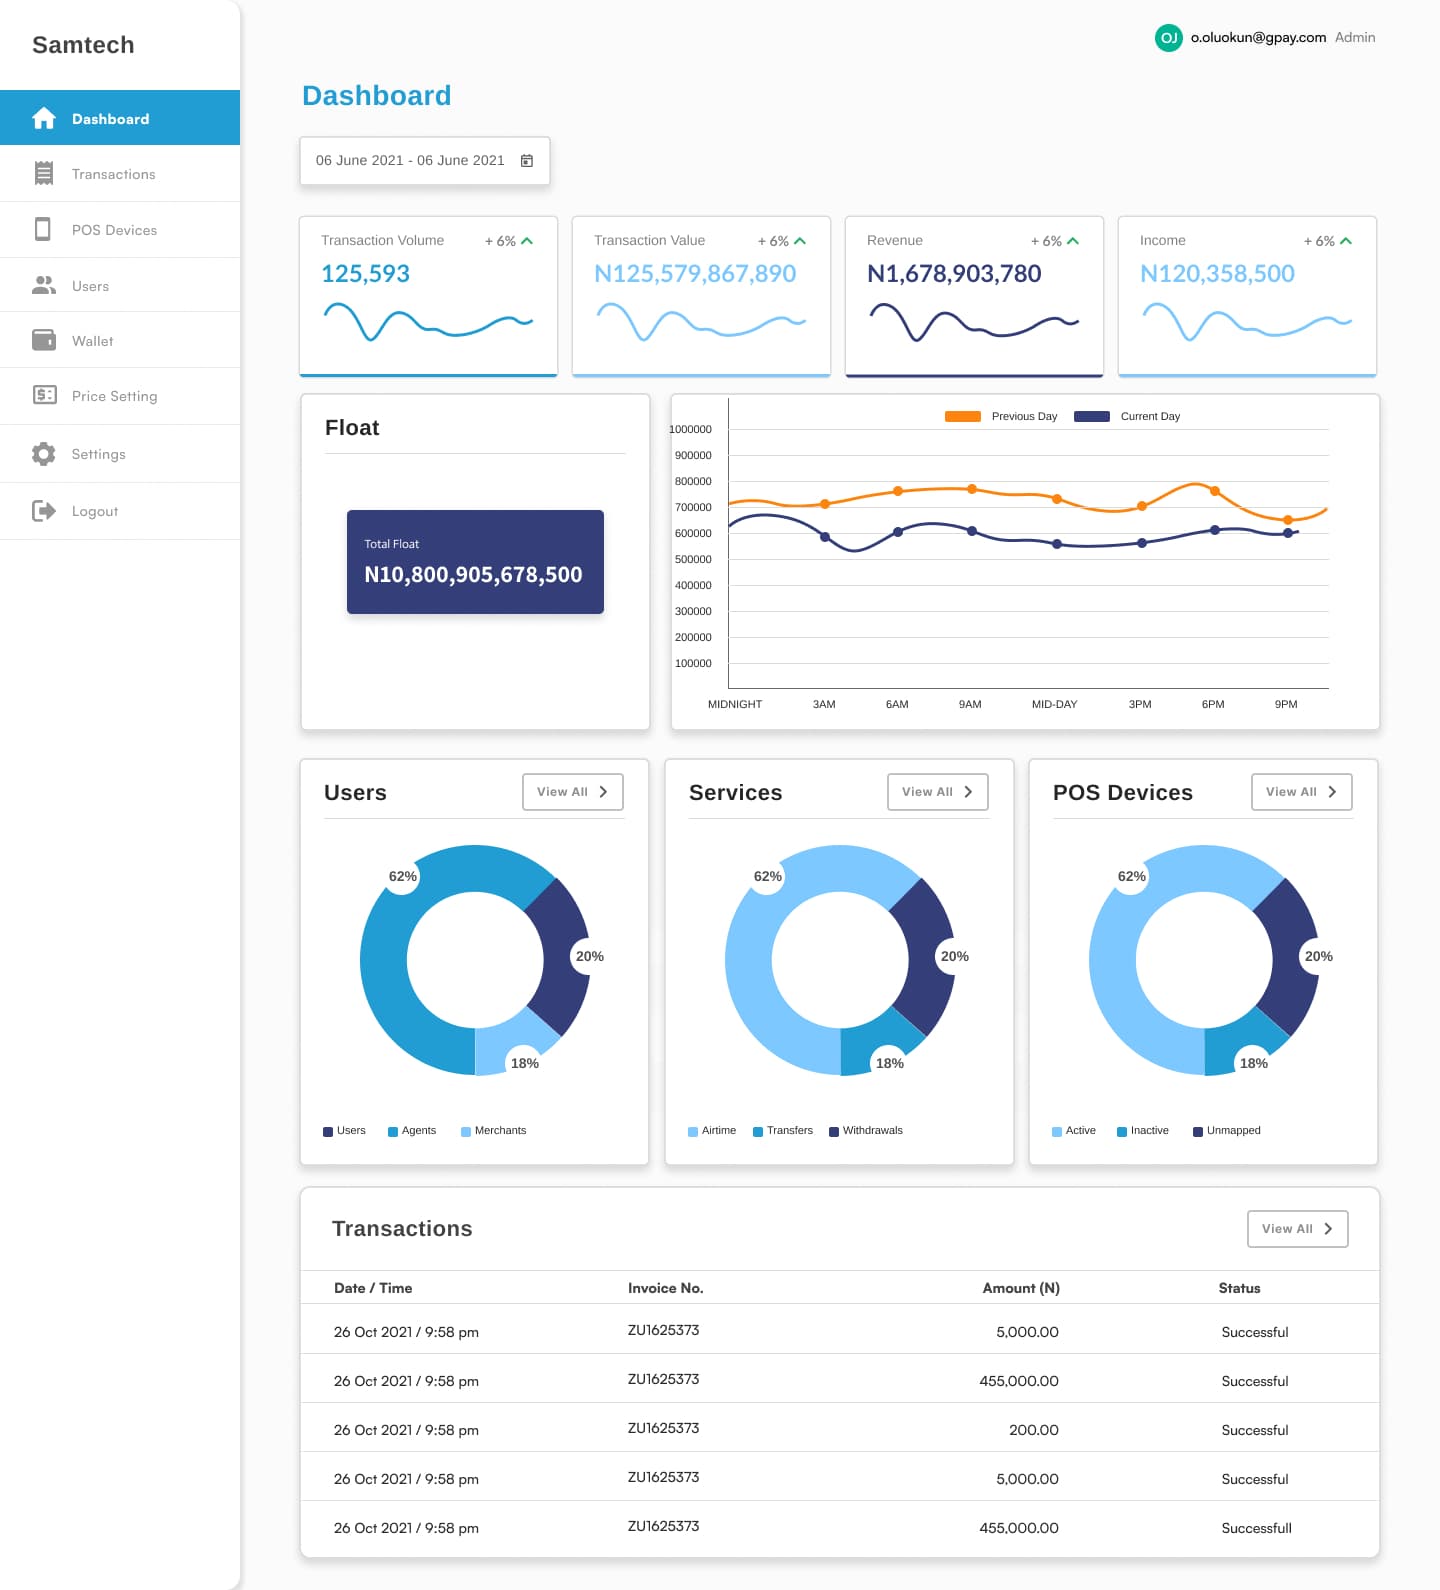Click View All in Users card
This screenshot has height=1590, width=1440.
(573, 792)
